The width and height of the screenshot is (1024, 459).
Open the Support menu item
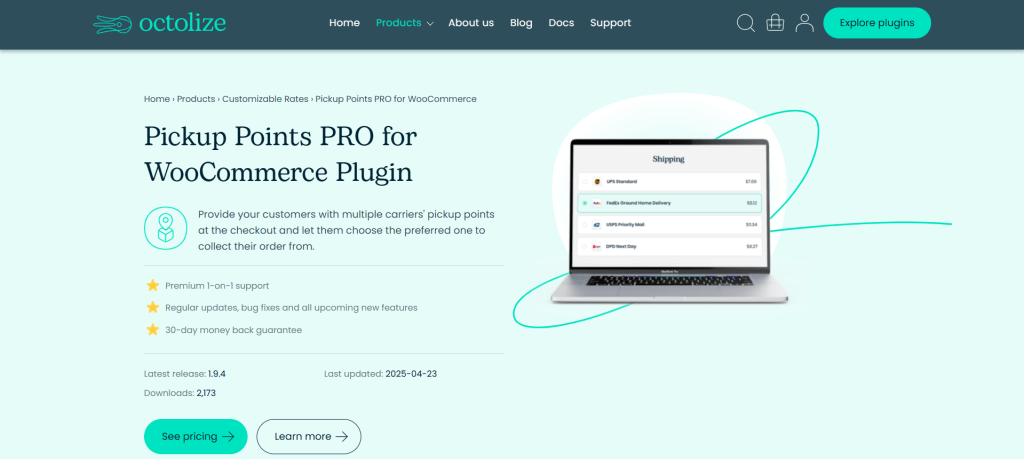coord(611,23)
